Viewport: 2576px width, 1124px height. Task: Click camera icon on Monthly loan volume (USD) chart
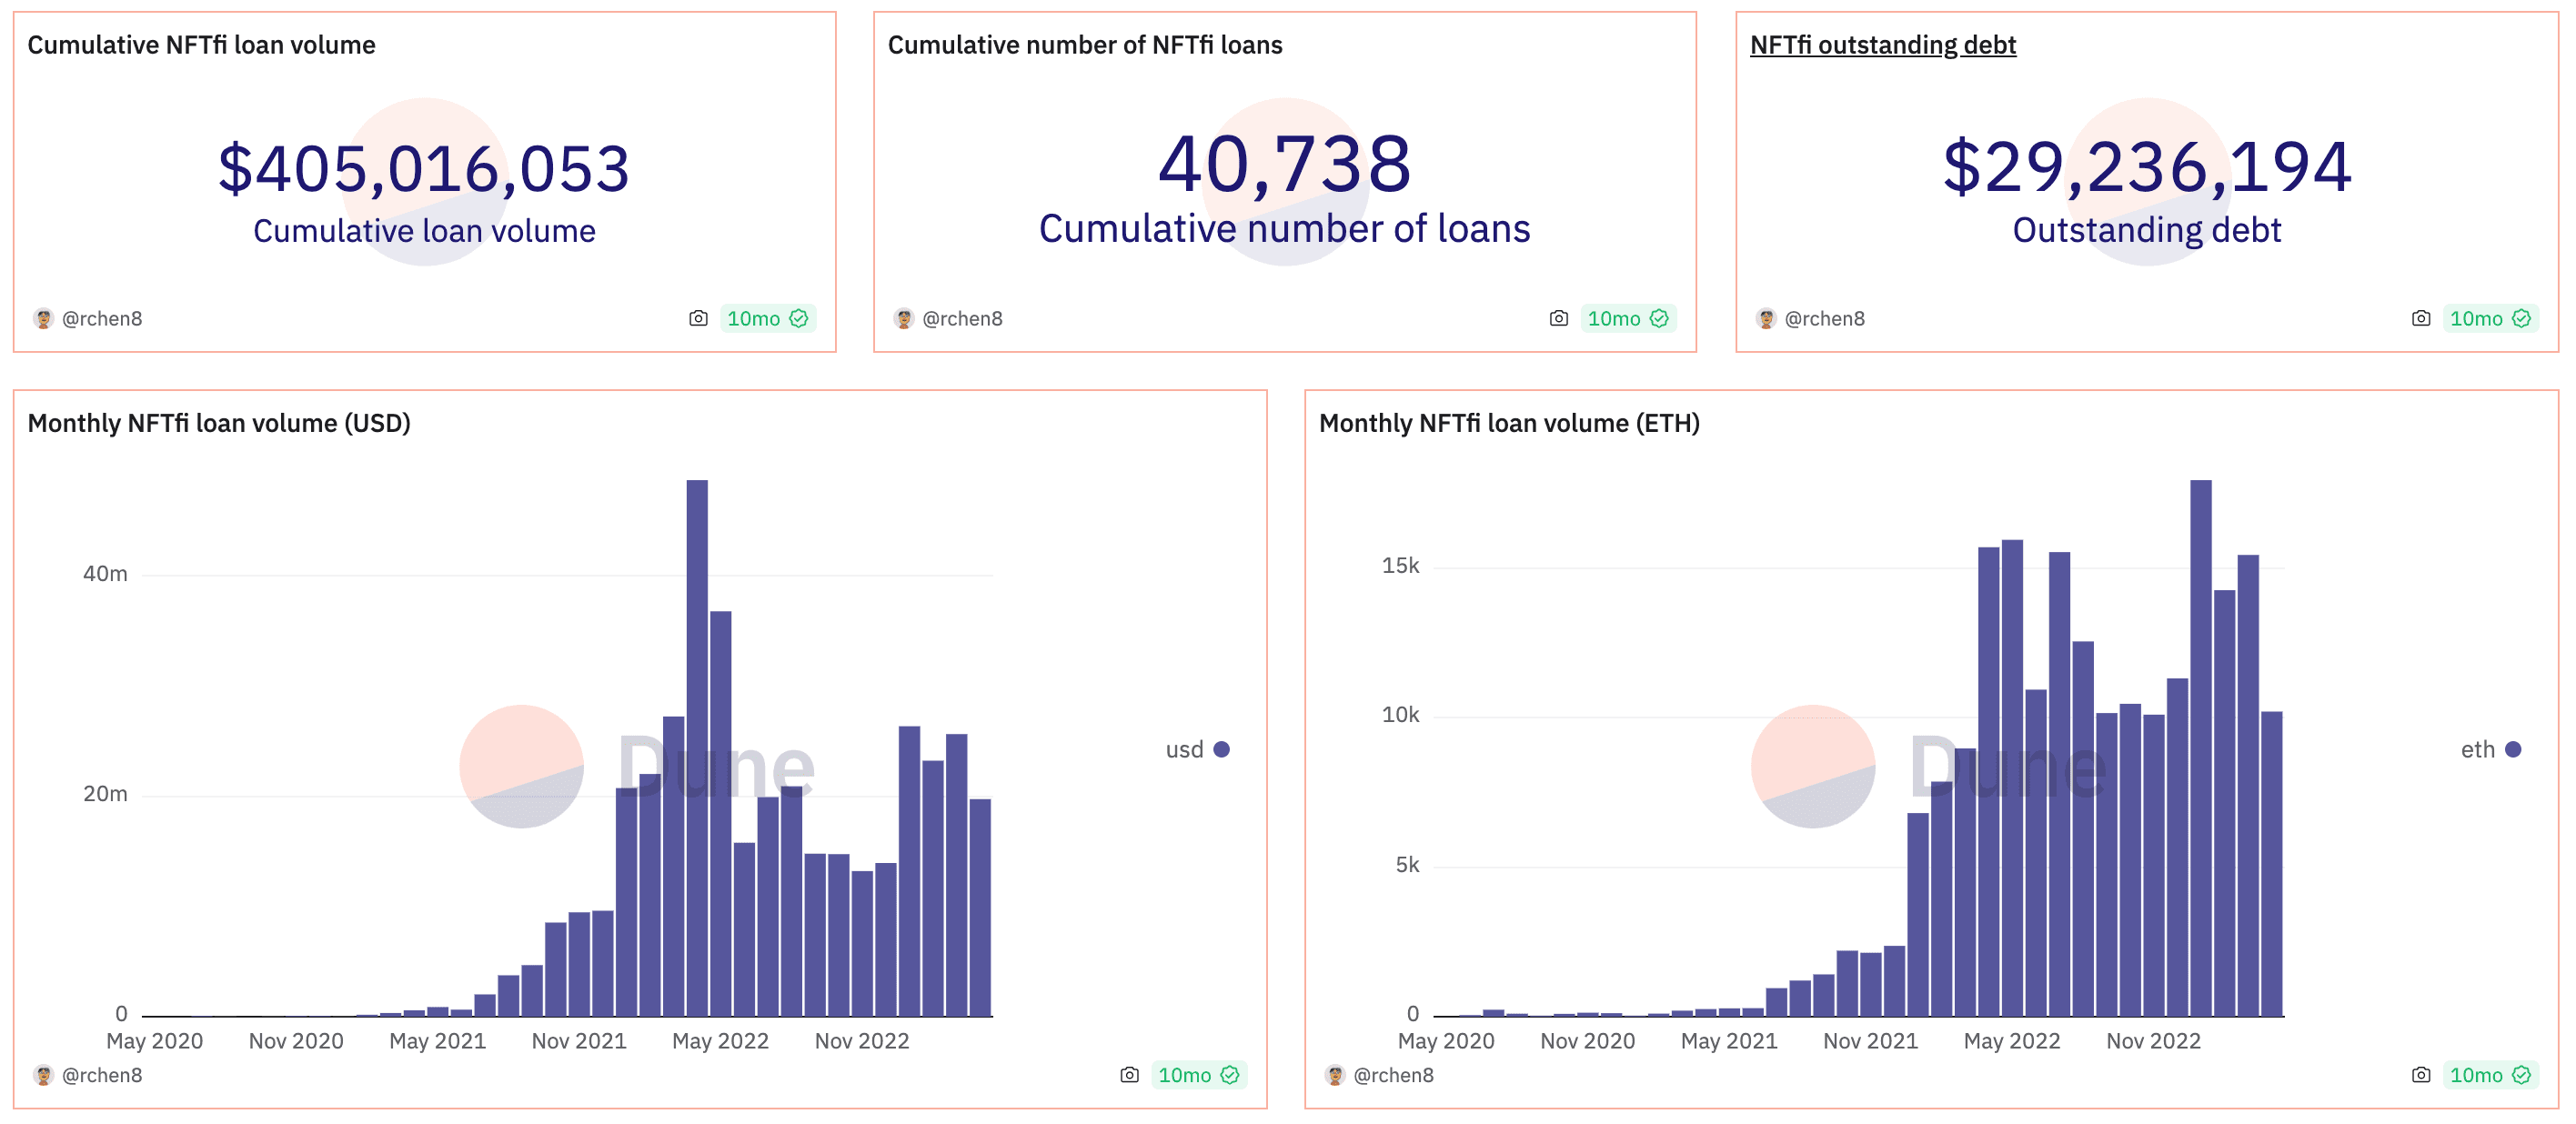point(1129,1074)
